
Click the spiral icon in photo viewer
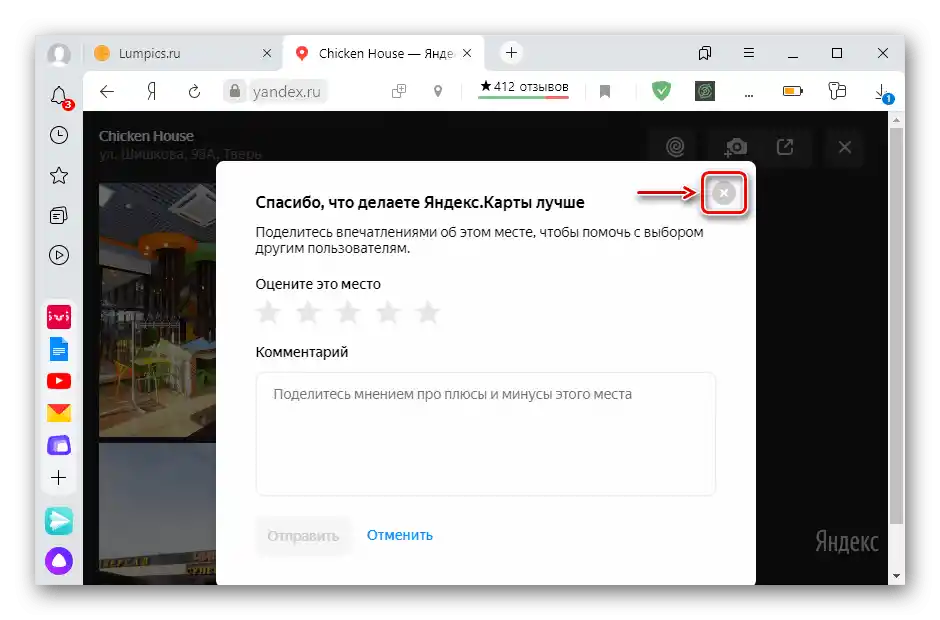tap(675, 146)
